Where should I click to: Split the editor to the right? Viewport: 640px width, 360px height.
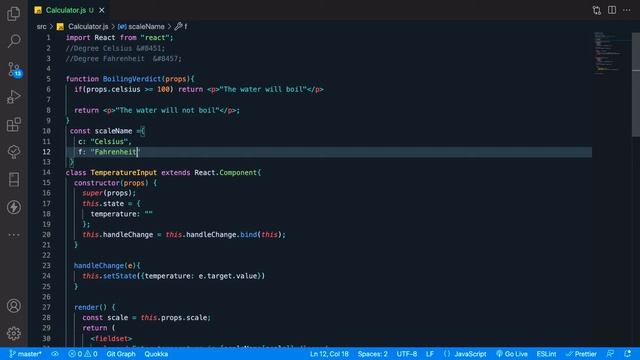click(x=611, y=10)
